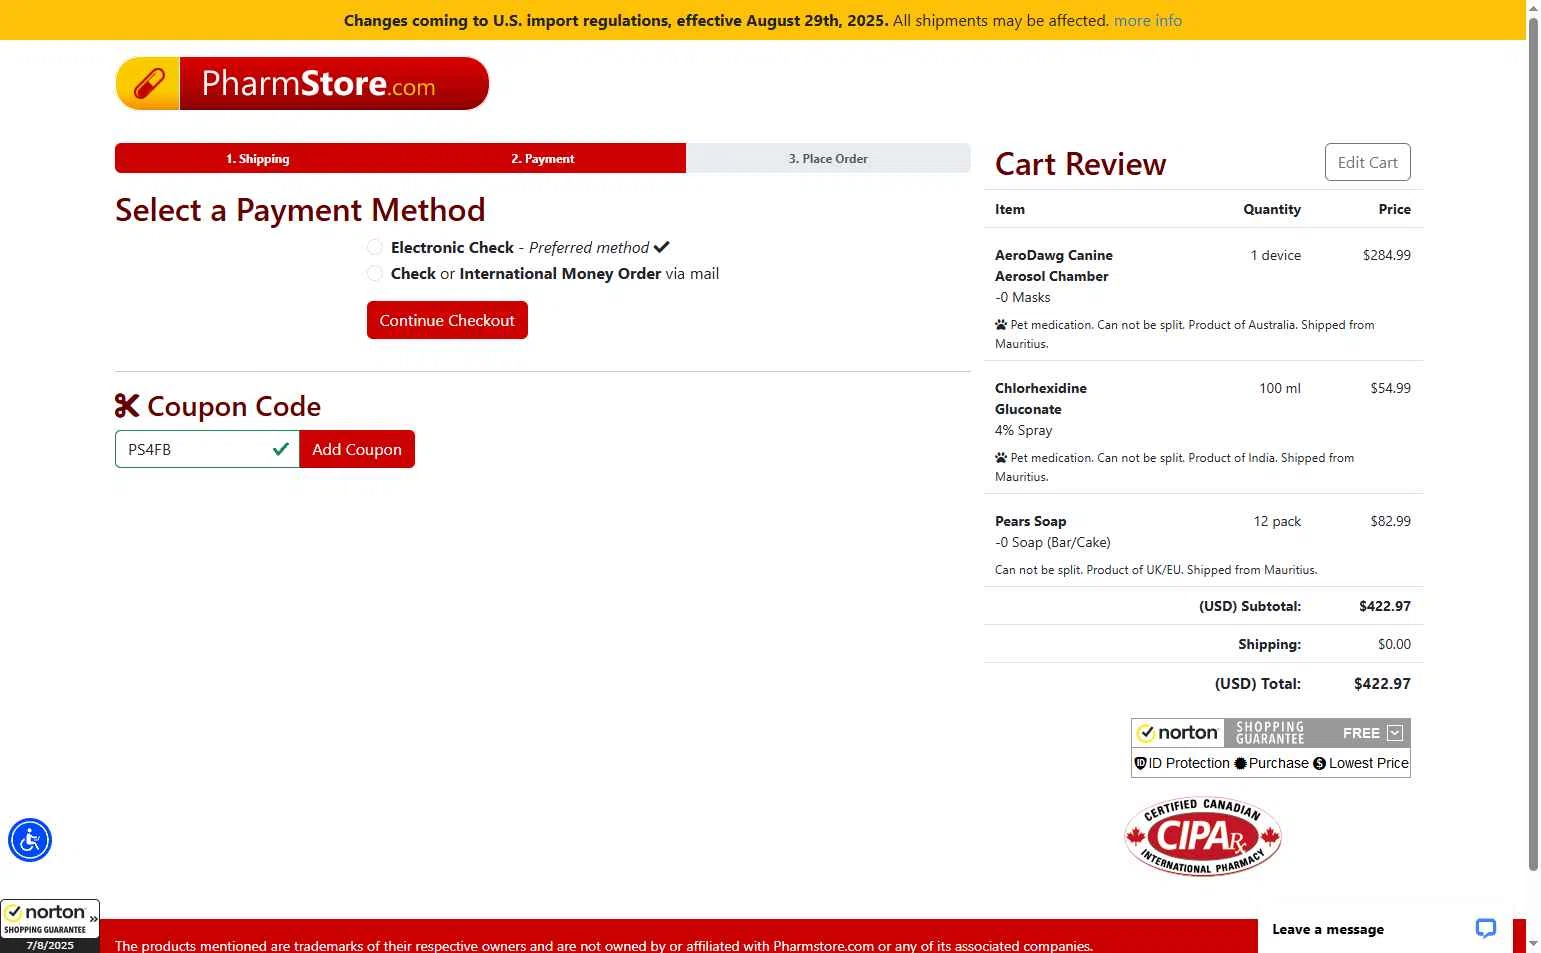The height and width of the screenshot is (953, 1541).
Task: Click the Quantity column header
Action: click(1272, 209)
